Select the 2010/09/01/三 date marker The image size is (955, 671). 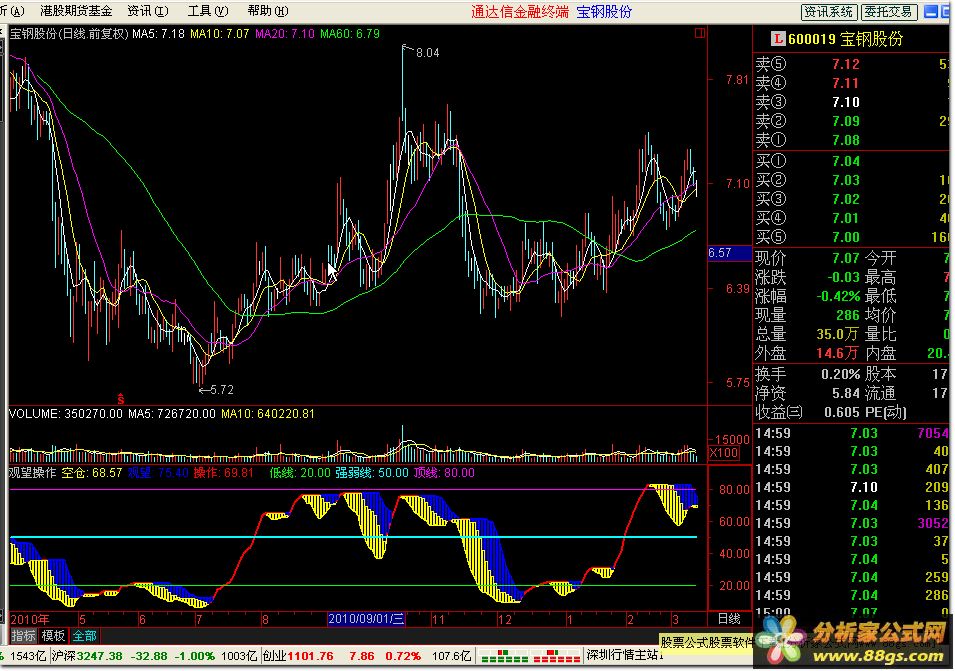click(x=366, y=619)
